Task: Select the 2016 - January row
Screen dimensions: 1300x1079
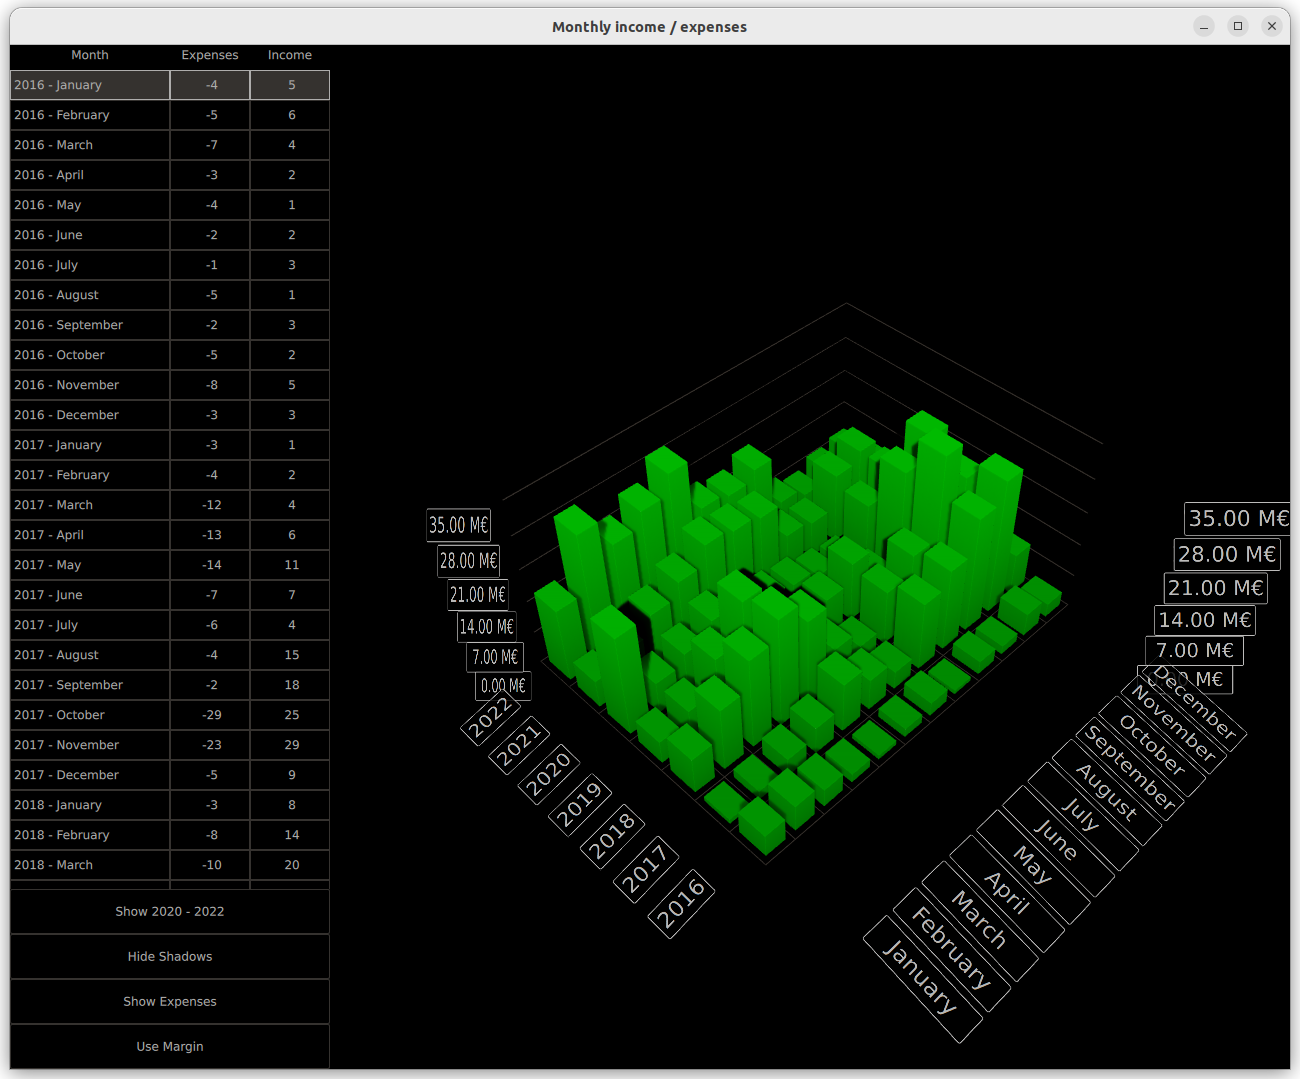Action: [170, 85]
